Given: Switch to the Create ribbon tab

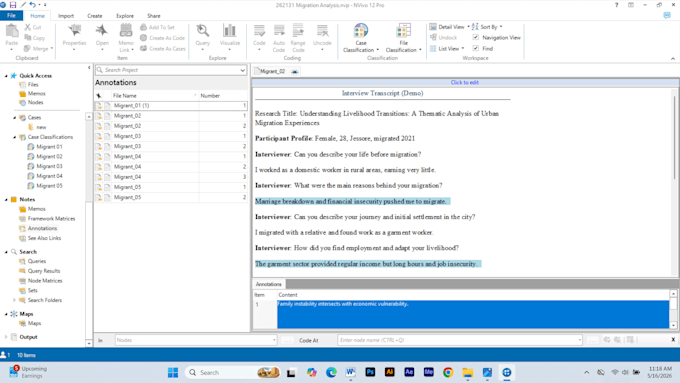Looking at the screenshot, I should (x=95, y=16).
